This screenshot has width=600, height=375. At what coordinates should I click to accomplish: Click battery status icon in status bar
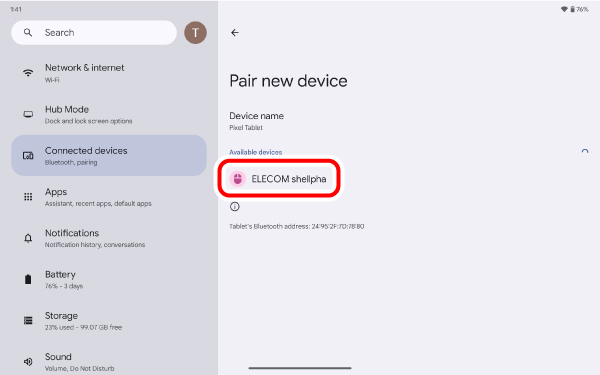[x=573, y=9]
